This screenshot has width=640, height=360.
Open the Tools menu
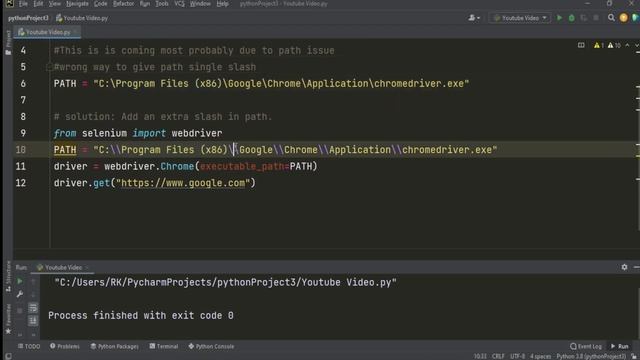pos(162,4)
